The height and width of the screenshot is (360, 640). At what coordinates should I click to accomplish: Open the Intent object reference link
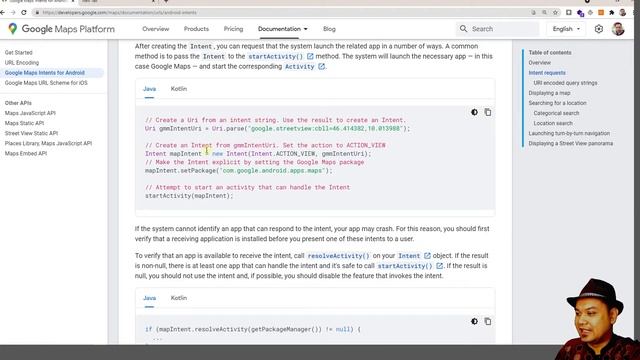[x=414, y=256]
